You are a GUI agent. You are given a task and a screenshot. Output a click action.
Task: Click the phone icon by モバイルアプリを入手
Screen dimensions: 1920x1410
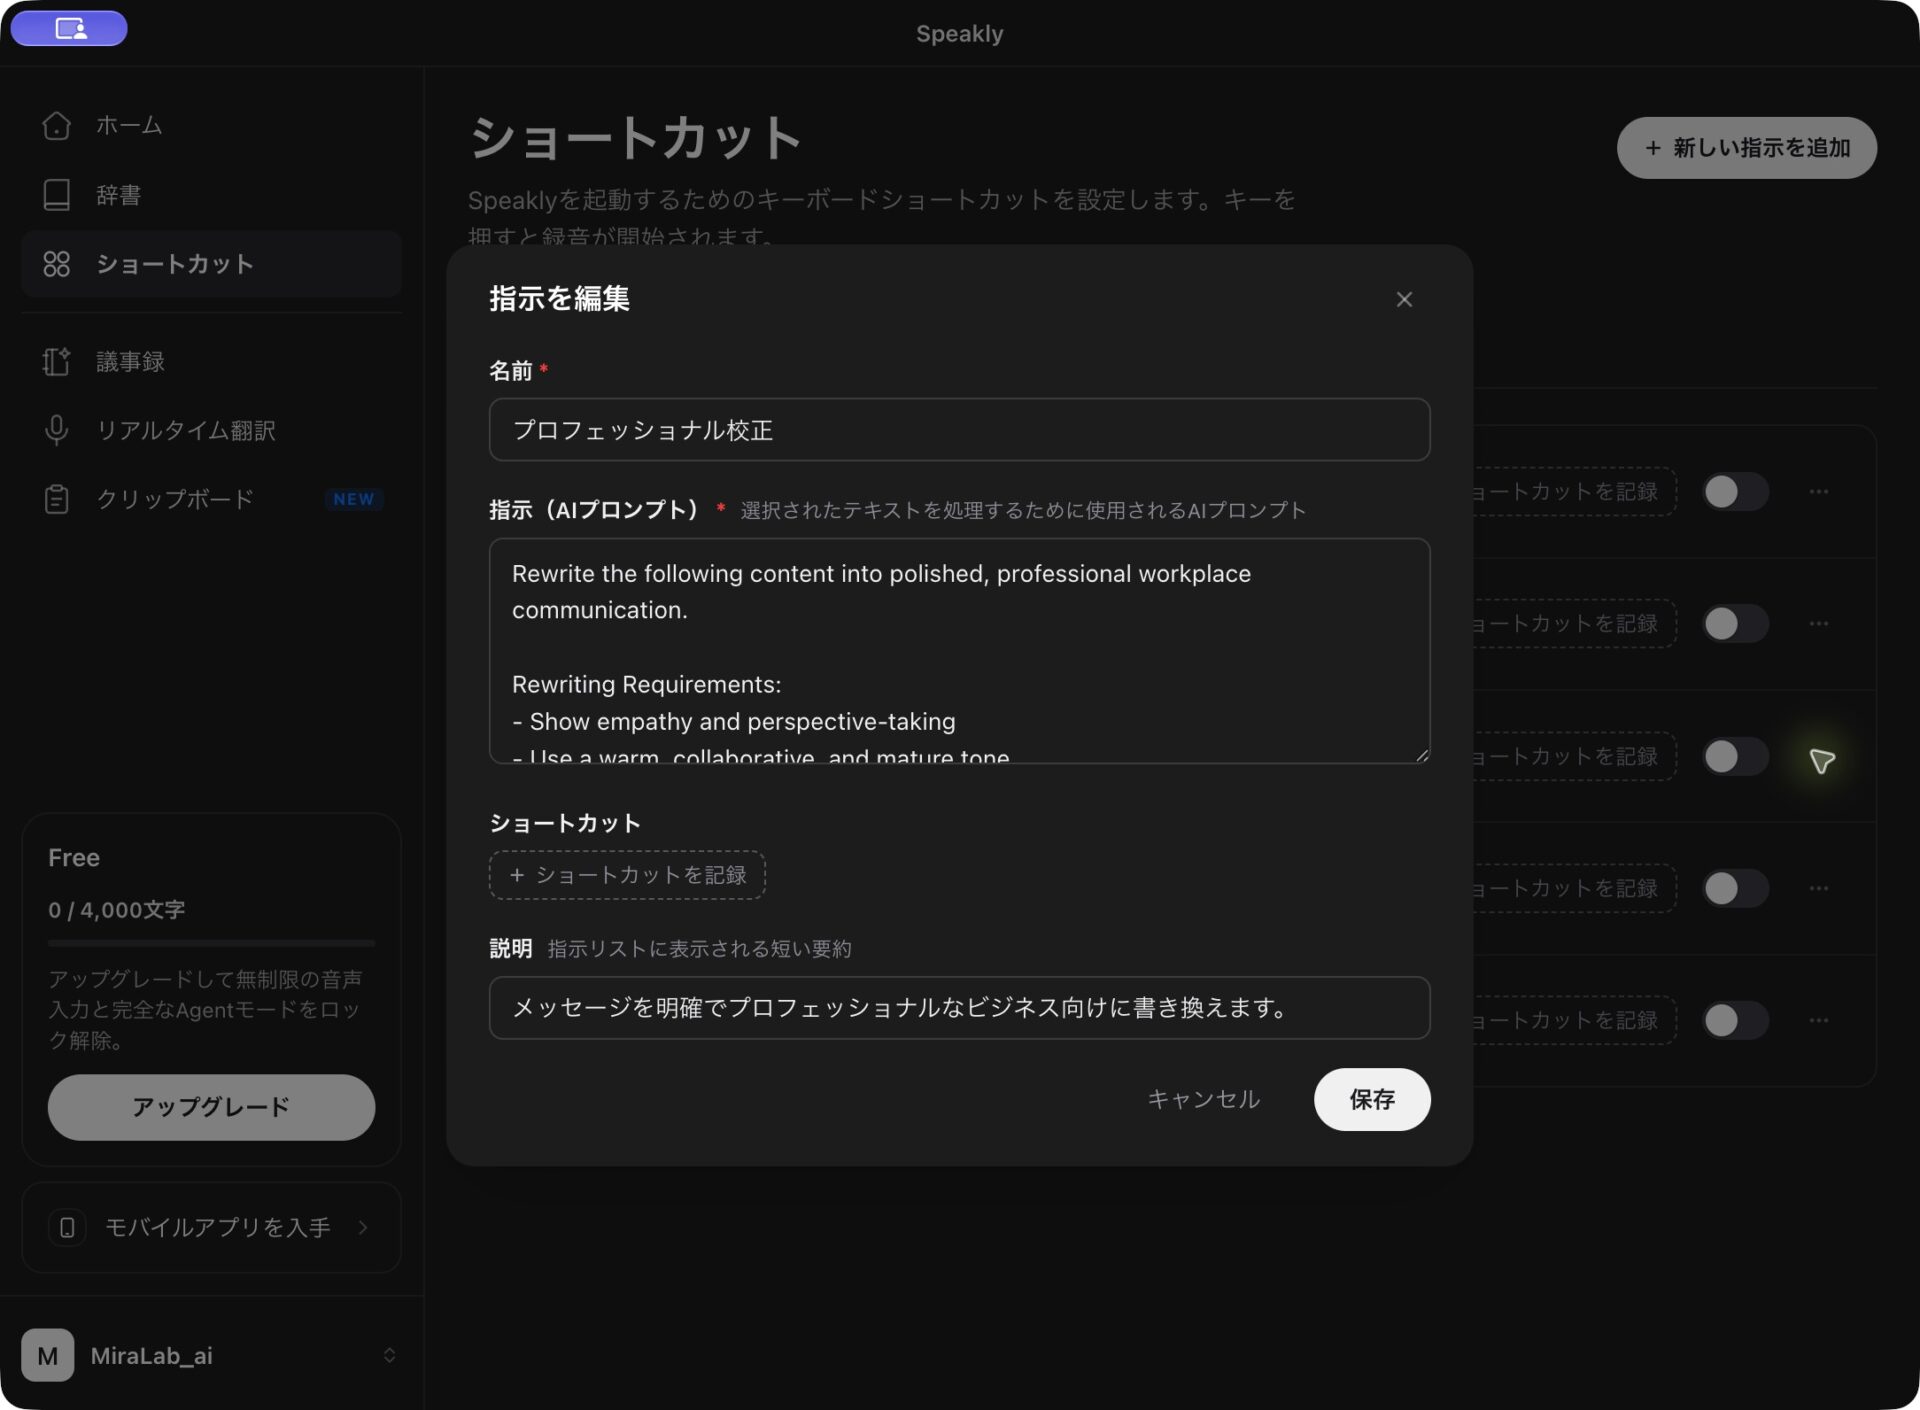(67, 1227)
